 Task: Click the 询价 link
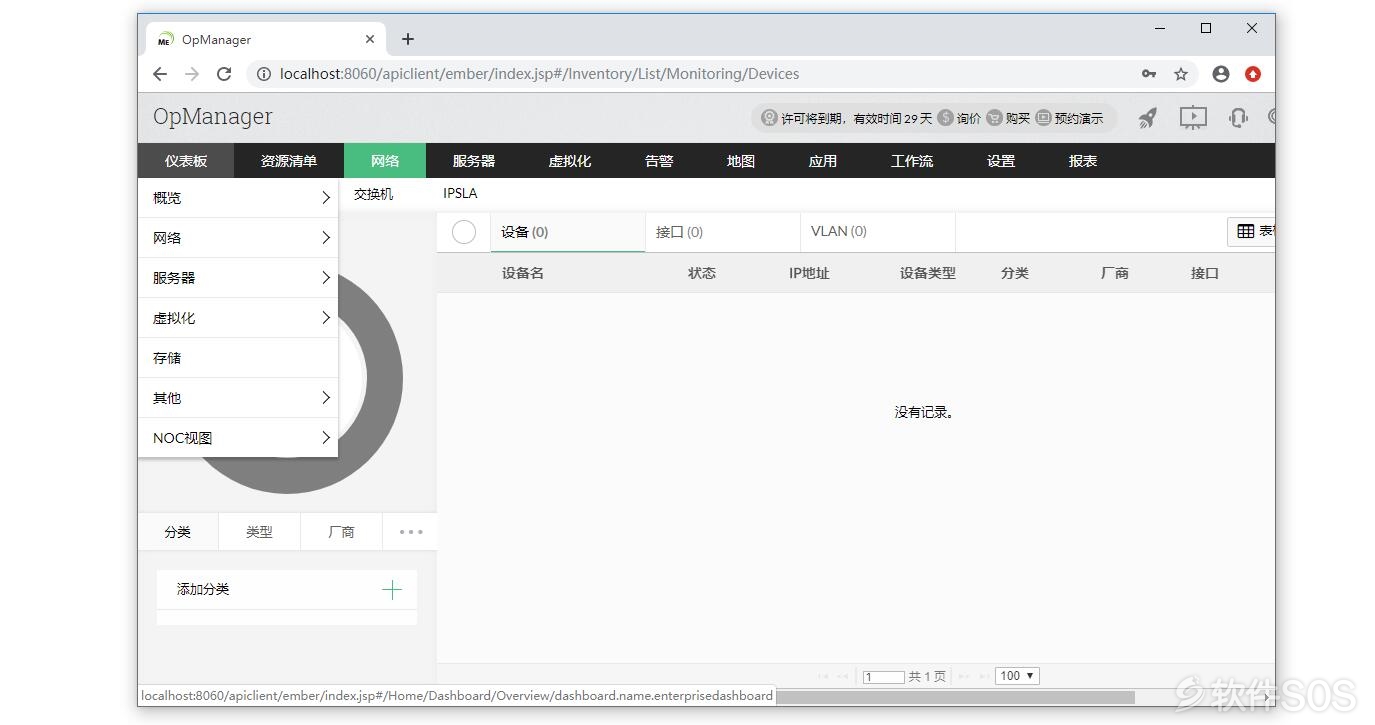pyautogui.click(x=968, y=118)
